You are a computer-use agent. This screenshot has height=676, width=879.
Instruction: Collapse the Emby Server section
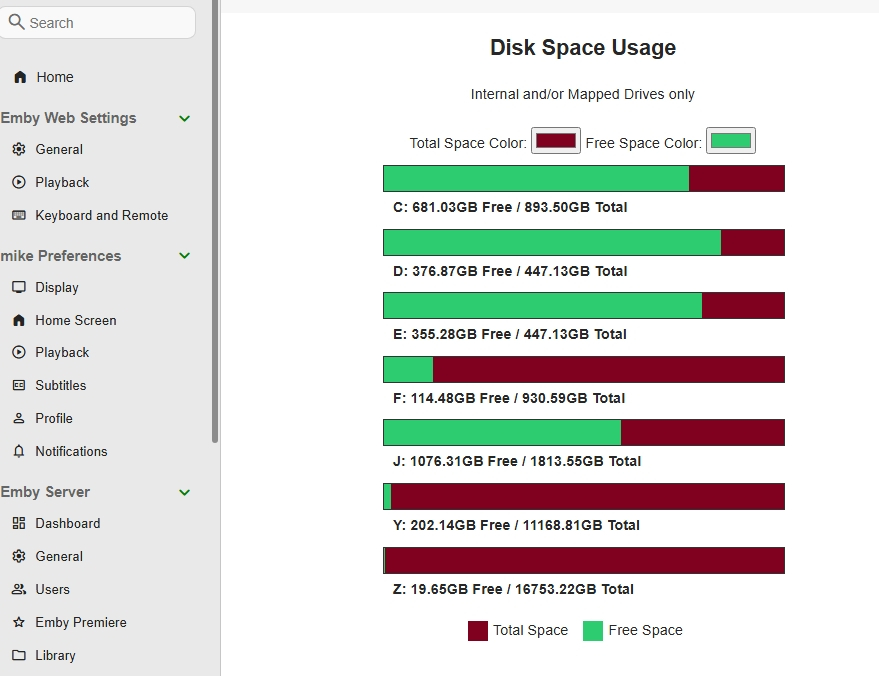(184, 492)
